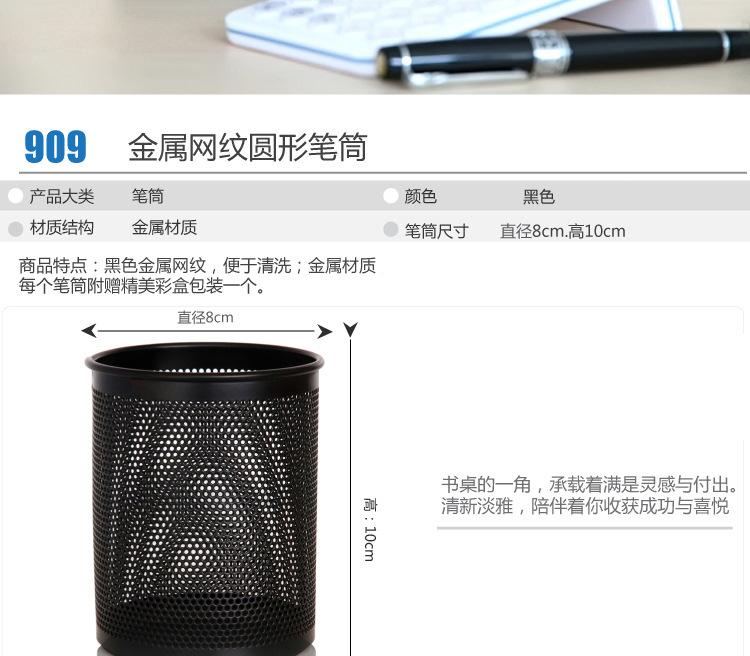The width and height of the screenshot is (750, 656).
Task: Click the white bullet beside 颜色
Action: (390, 196)
